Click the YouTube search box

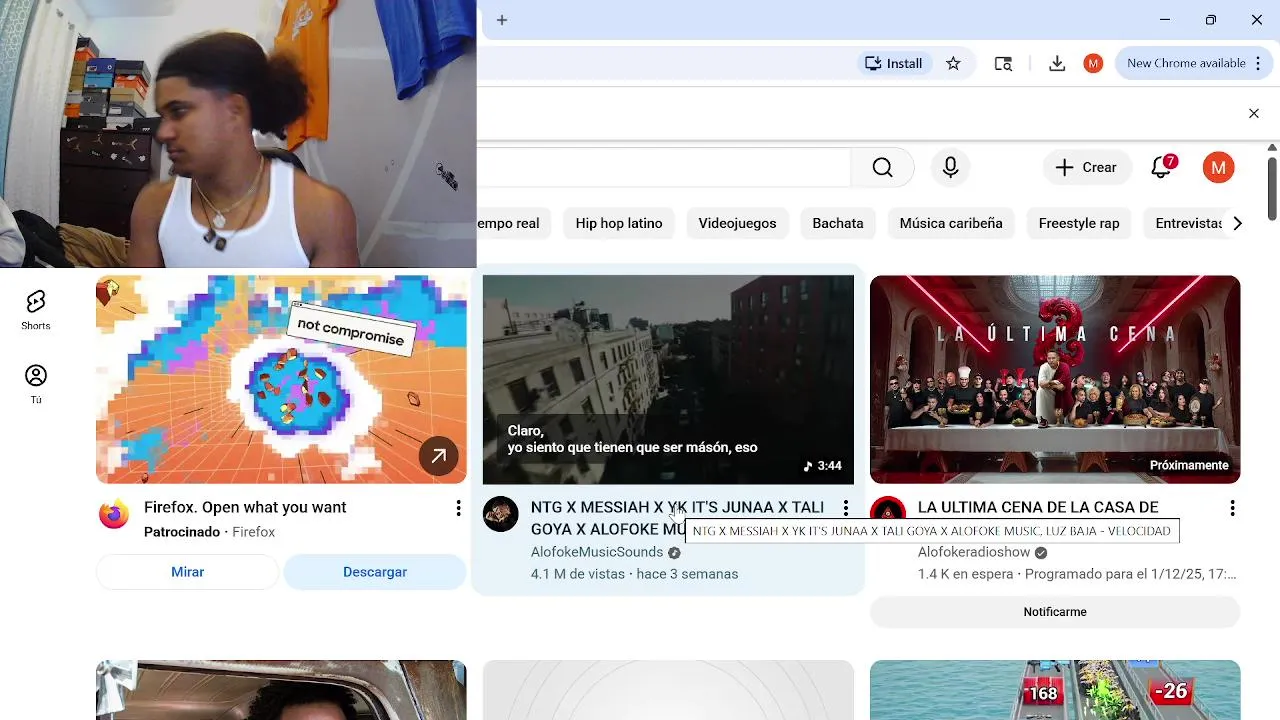(x=663, y=167)
